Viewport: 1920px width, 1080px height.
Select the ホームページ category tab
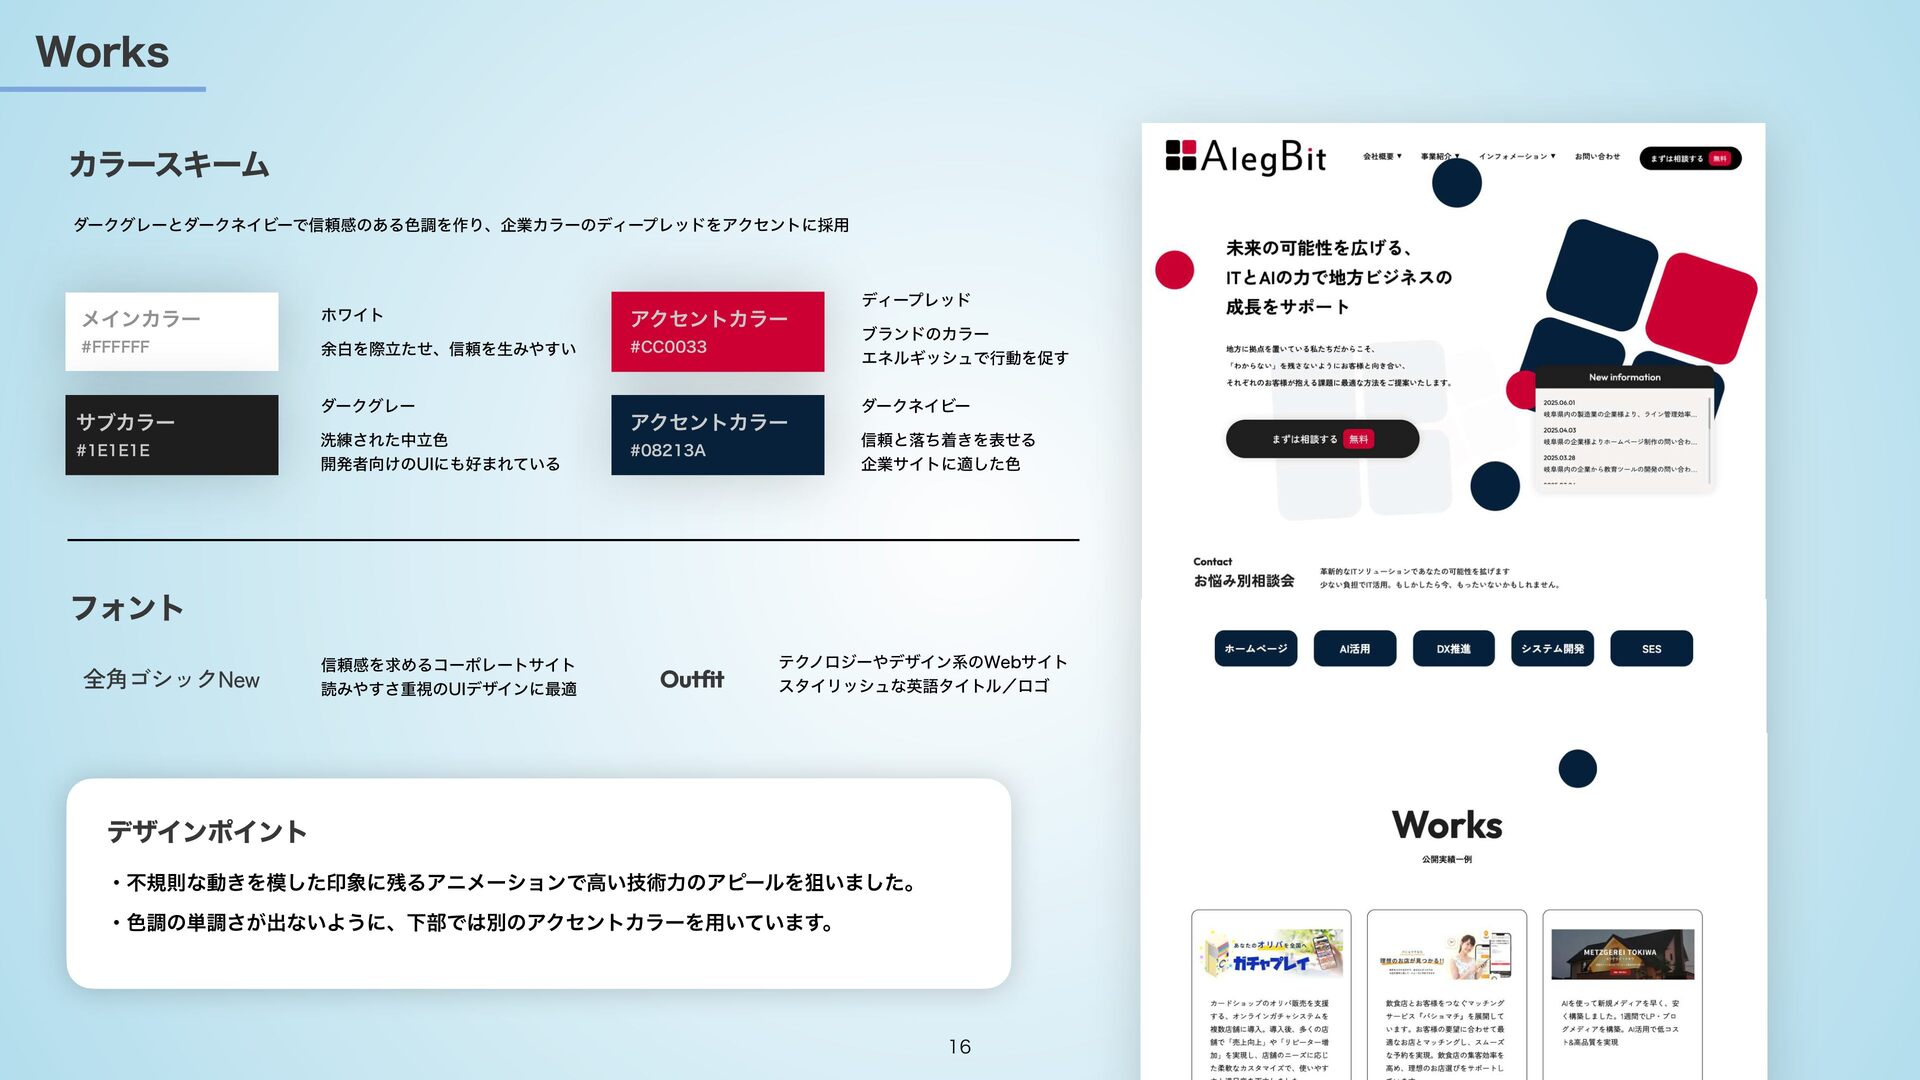(x=1255, y=649)
